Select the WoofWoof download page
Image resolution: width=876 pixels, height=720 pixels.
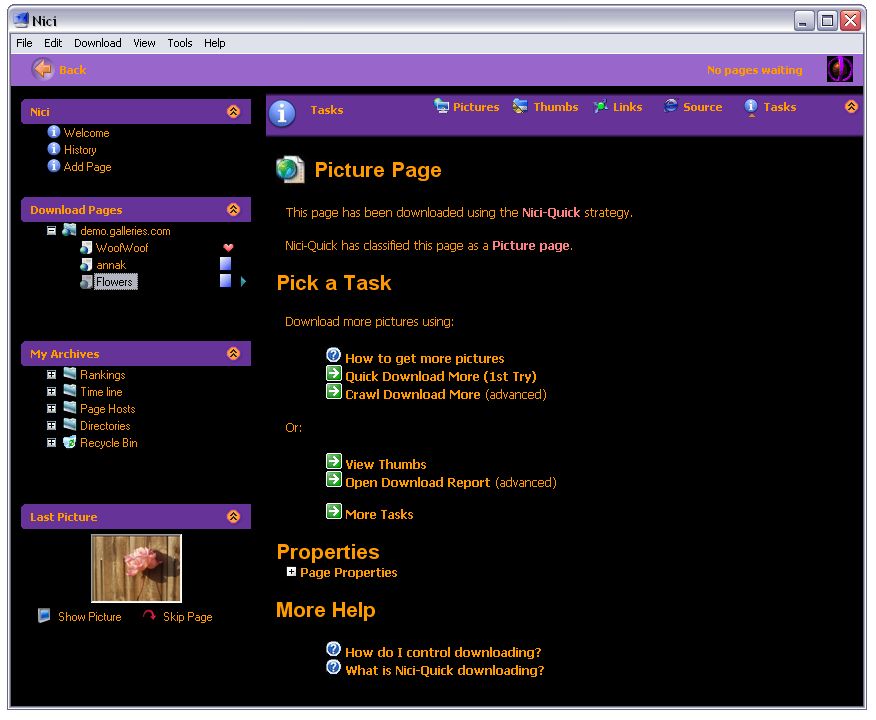[122, 247]
